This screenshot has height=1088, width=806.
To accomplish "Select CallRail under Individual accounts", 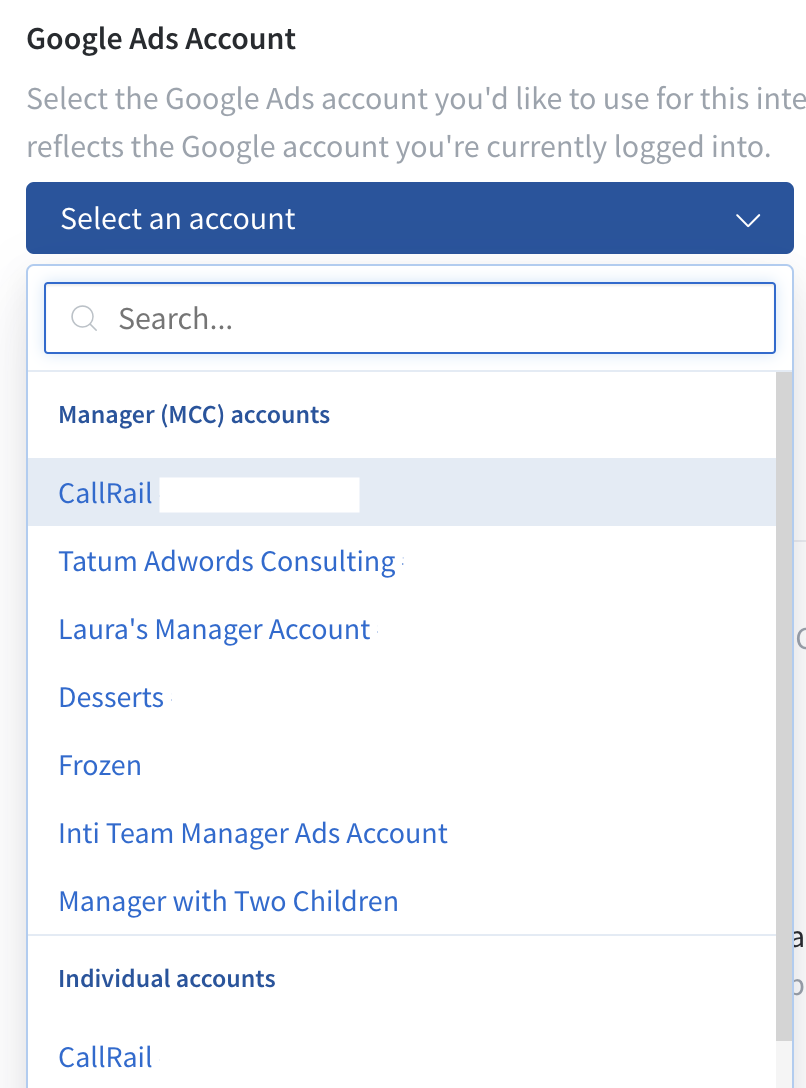I will pyautogui.click(x=402, y=1057).
